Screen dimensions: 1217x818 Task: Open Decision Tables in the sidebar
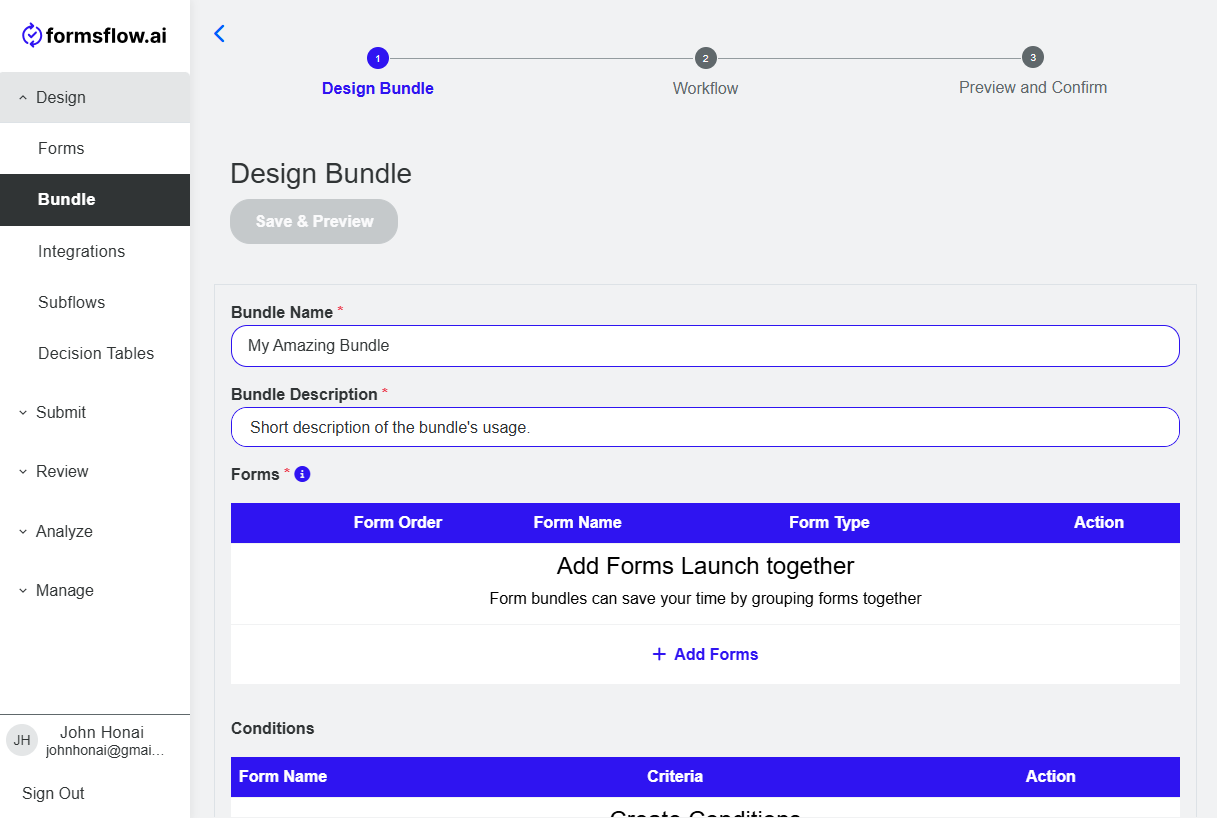coord(95,353)
